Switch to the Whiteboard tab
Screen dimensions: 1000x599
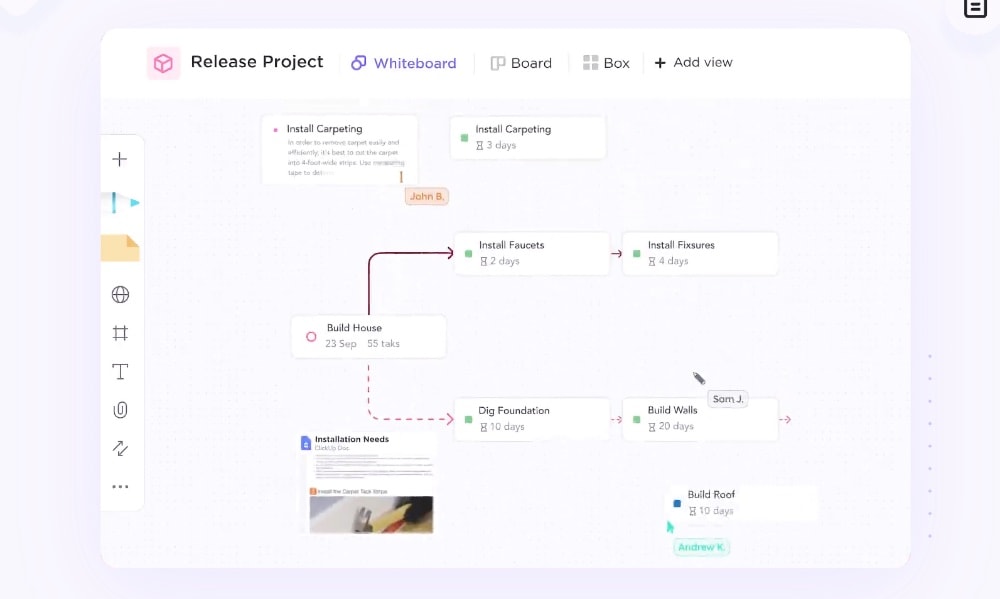pos(404,63)
